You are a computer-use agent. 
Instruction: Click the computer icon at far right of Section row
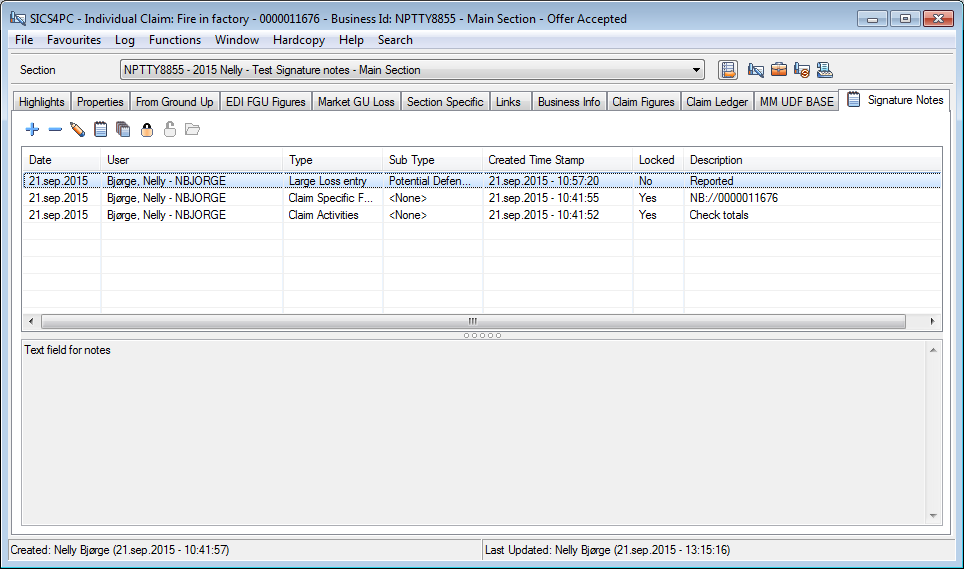click(x=825, y=70)
